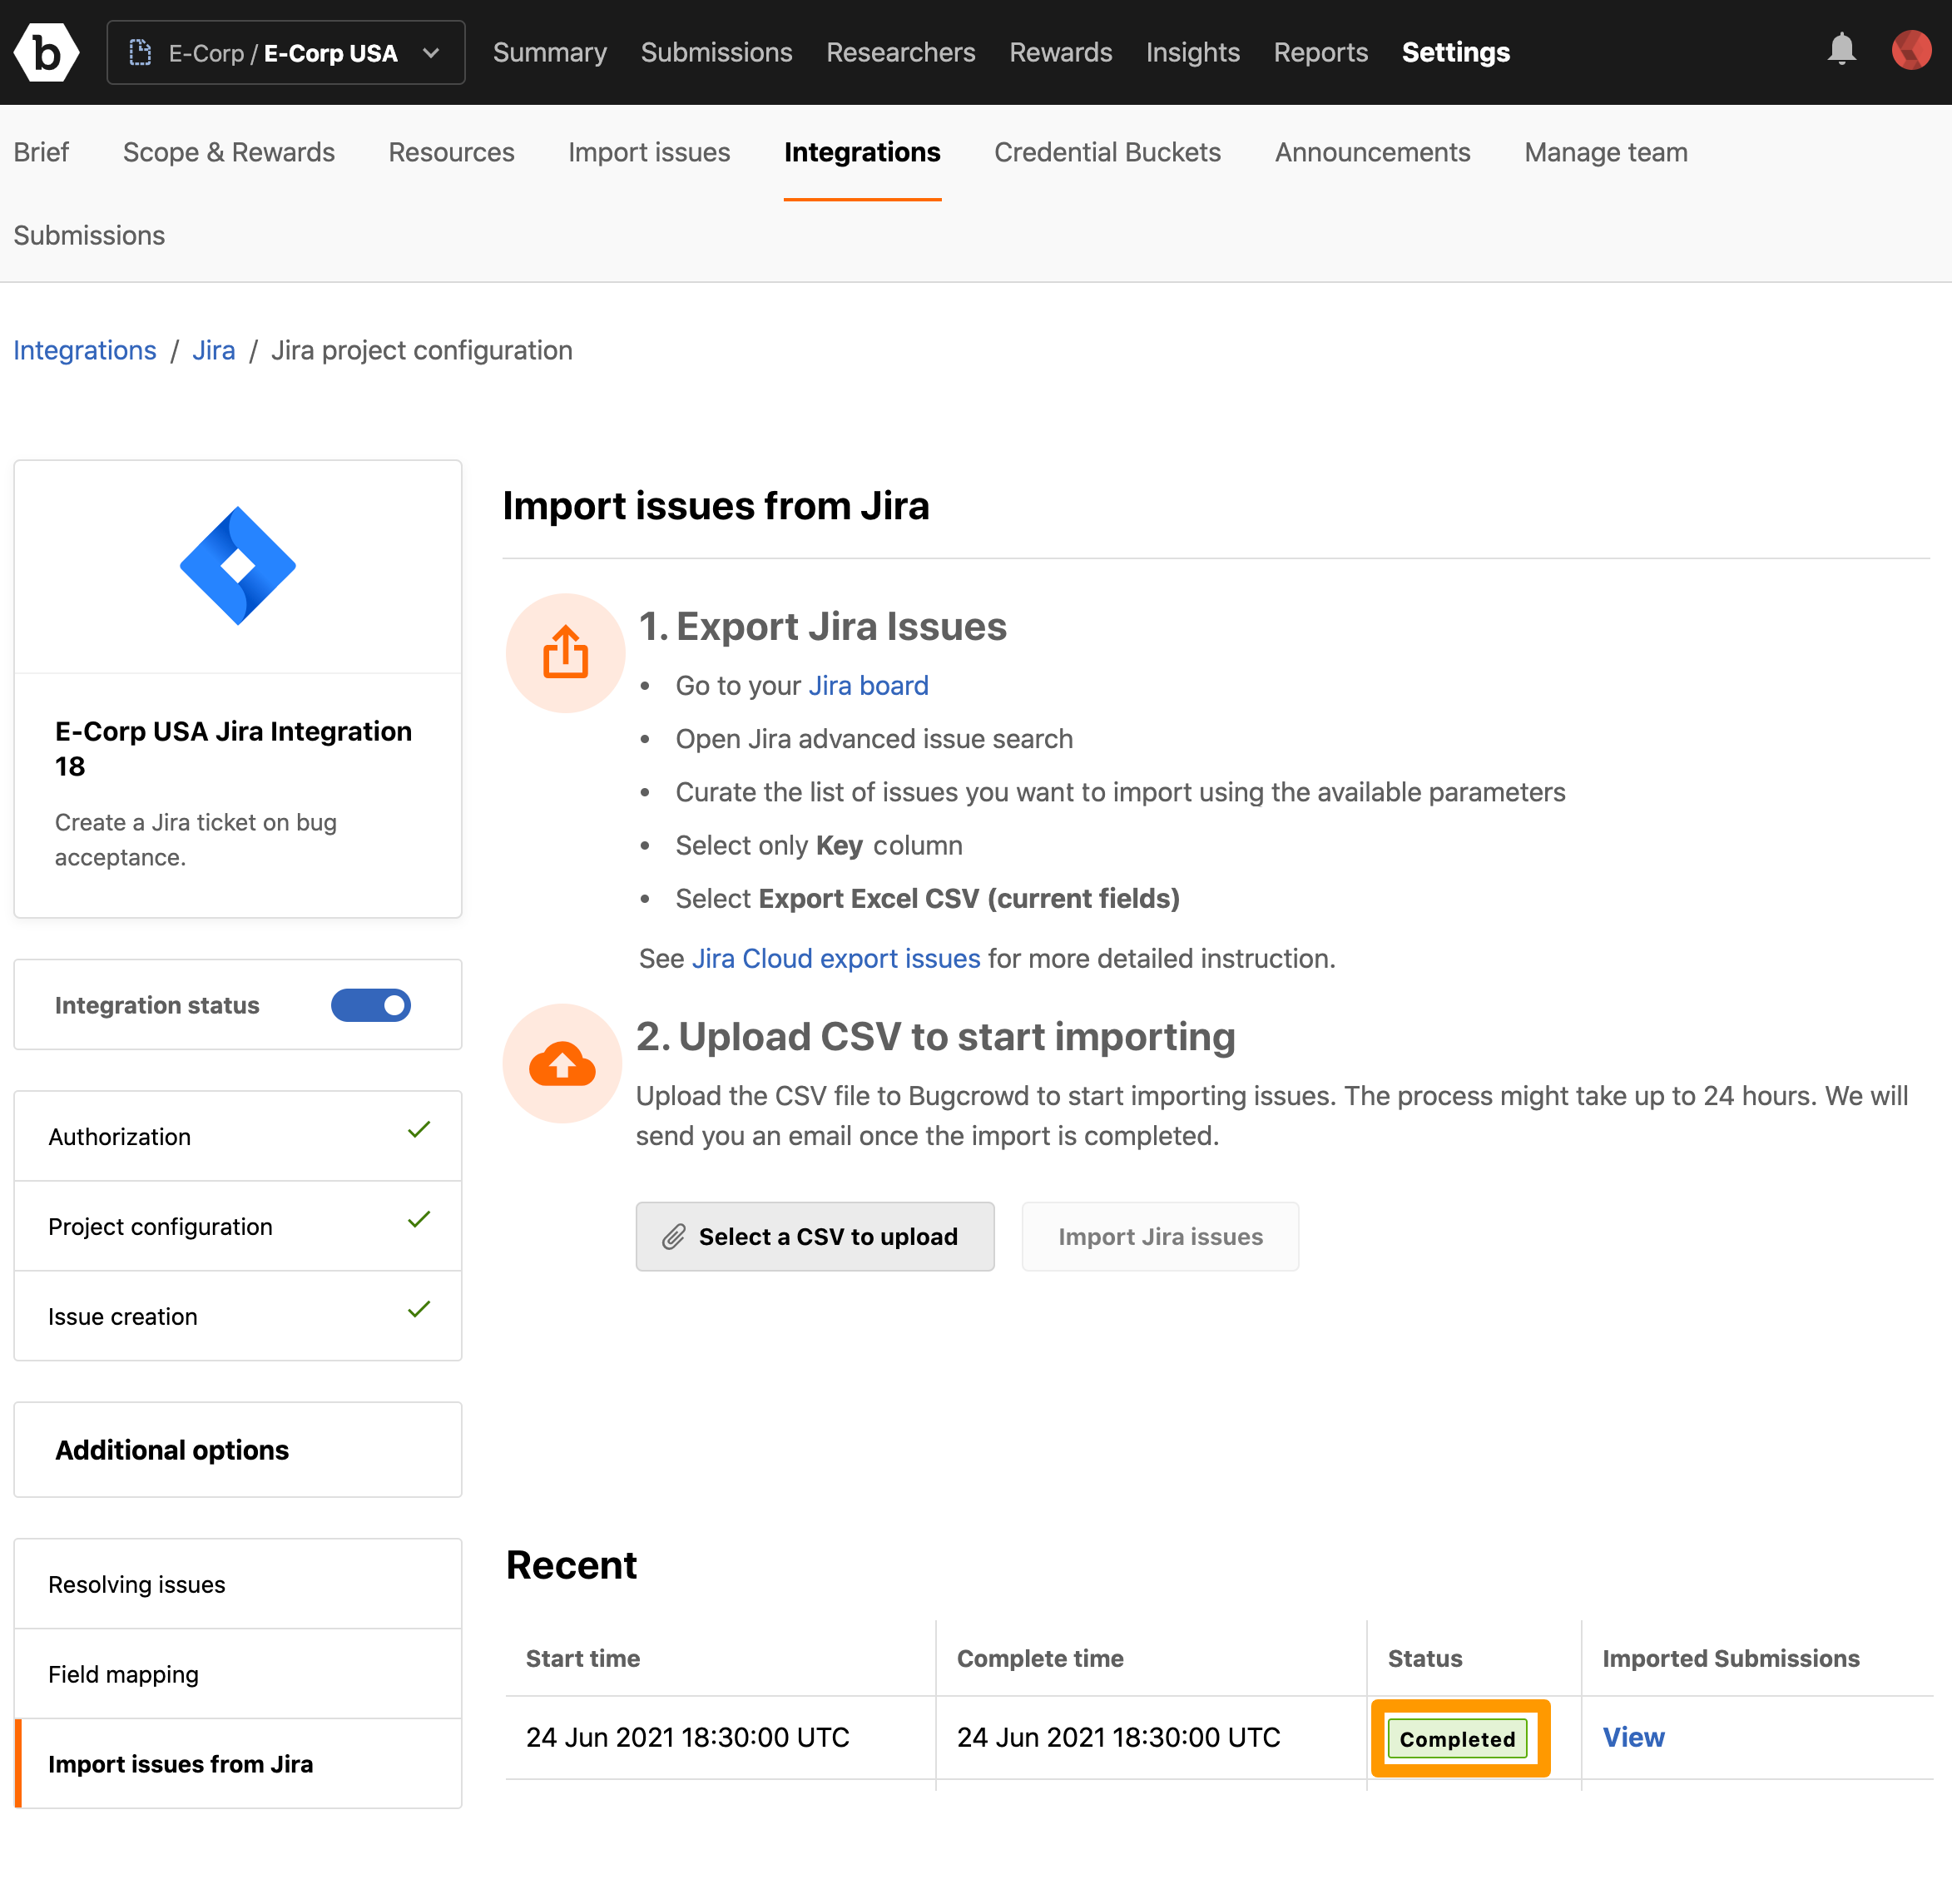Switch to the Scope & Rewards tab
Image resolution: width=1952 pixels, height=1904 pixels.
click(x=229, y=152)
